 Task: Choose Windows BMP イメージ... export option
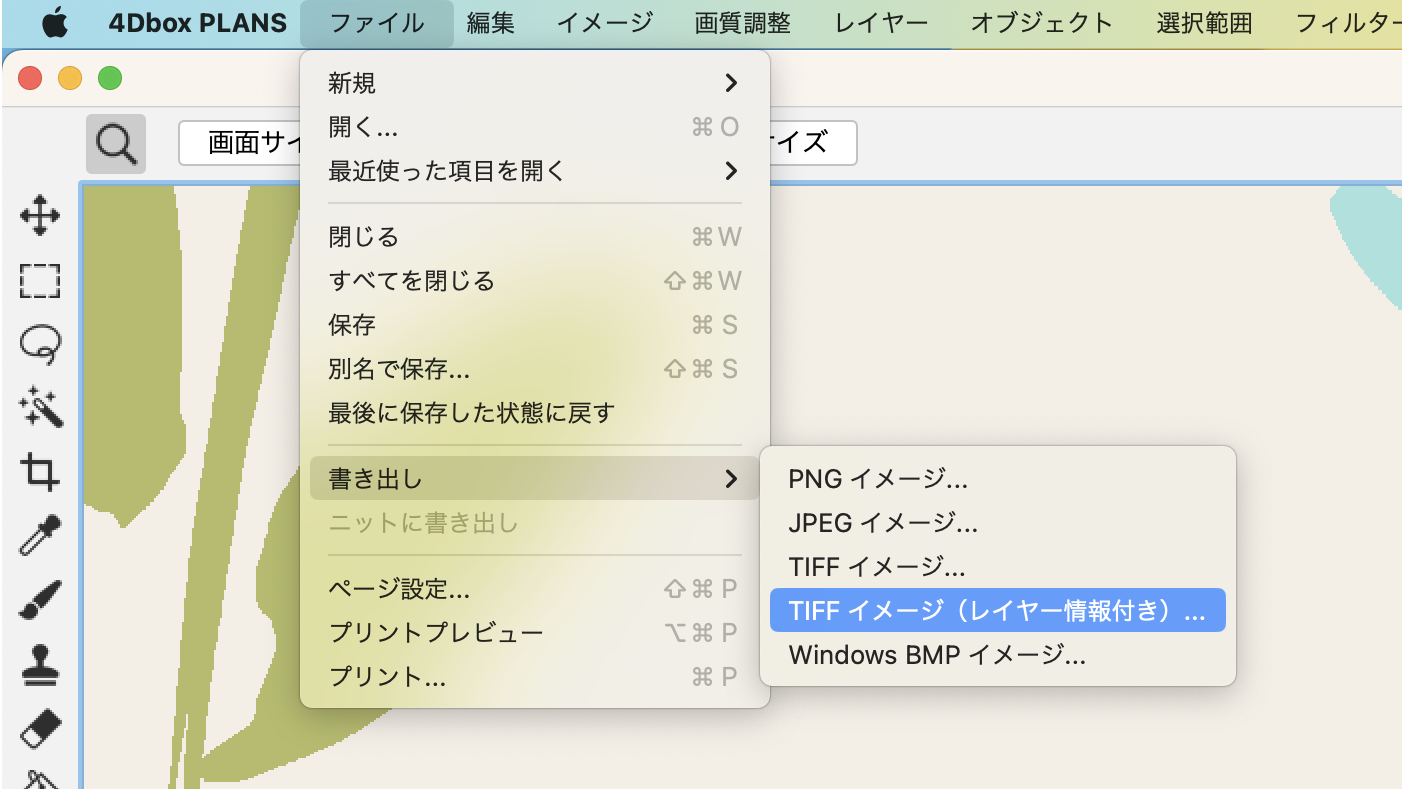tap(936, 655)
